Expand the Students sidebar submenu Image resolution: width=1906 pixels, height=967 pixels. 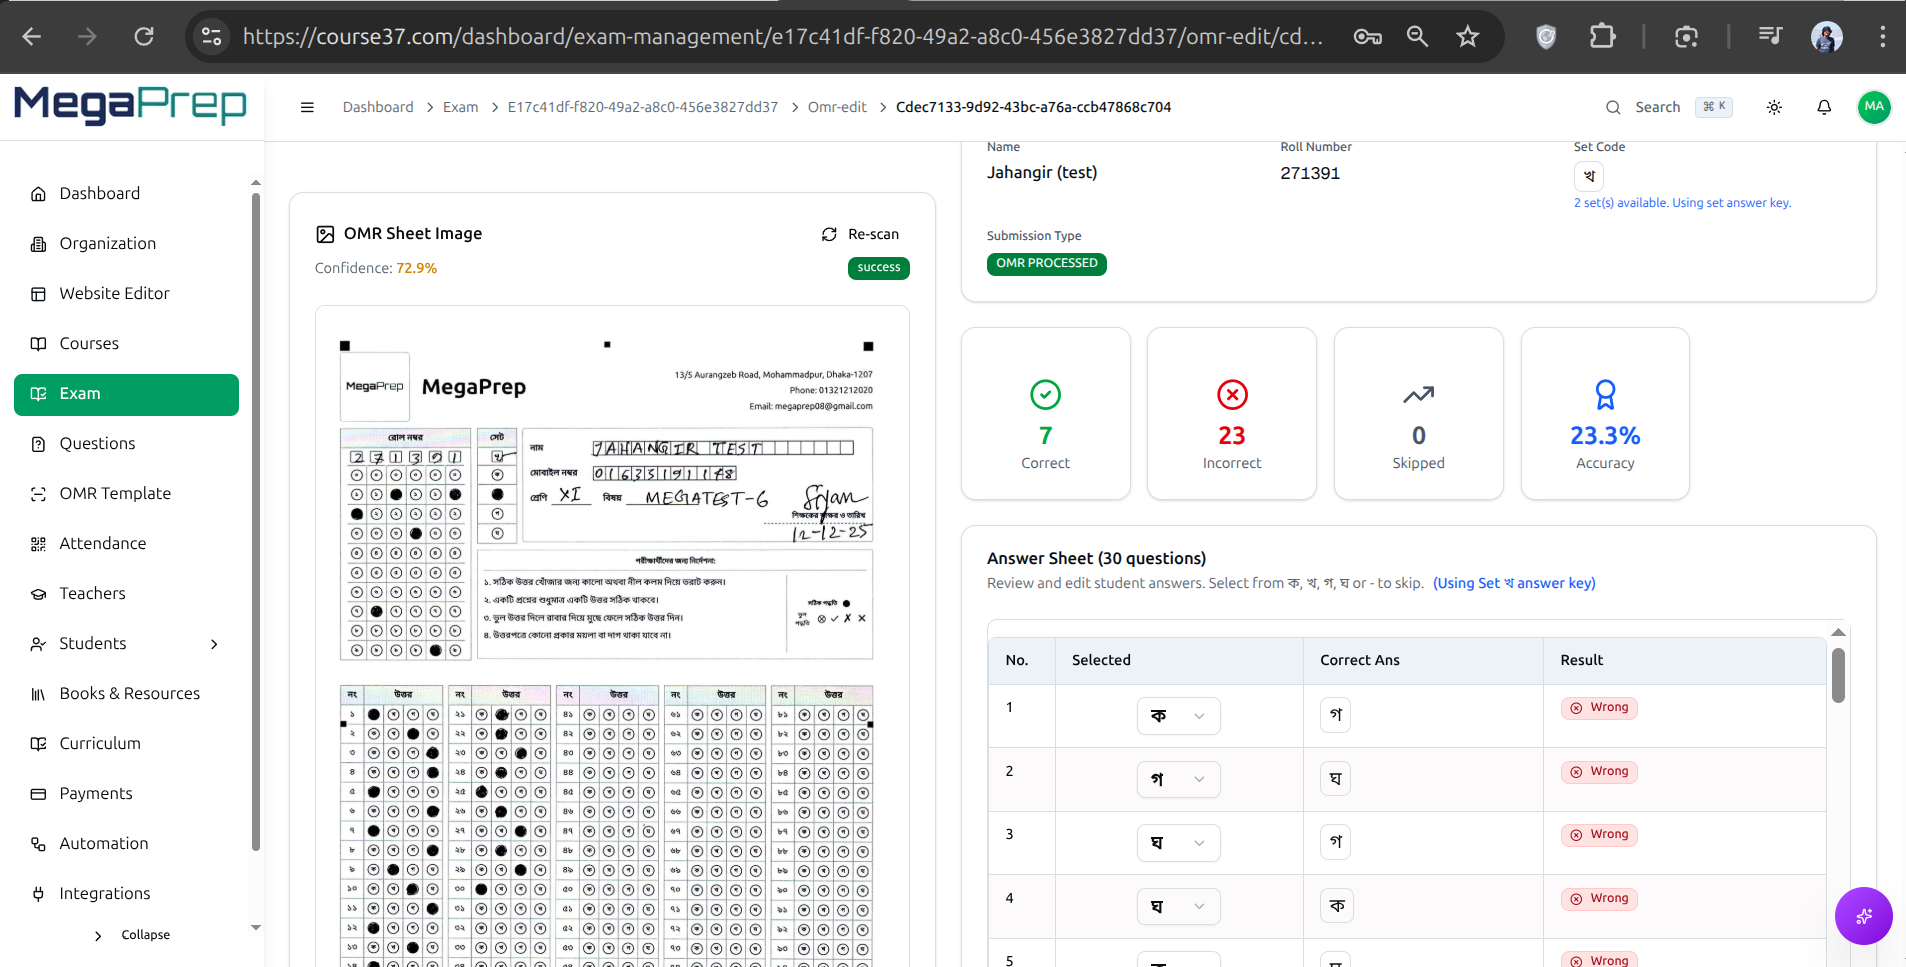click(214, 644)
